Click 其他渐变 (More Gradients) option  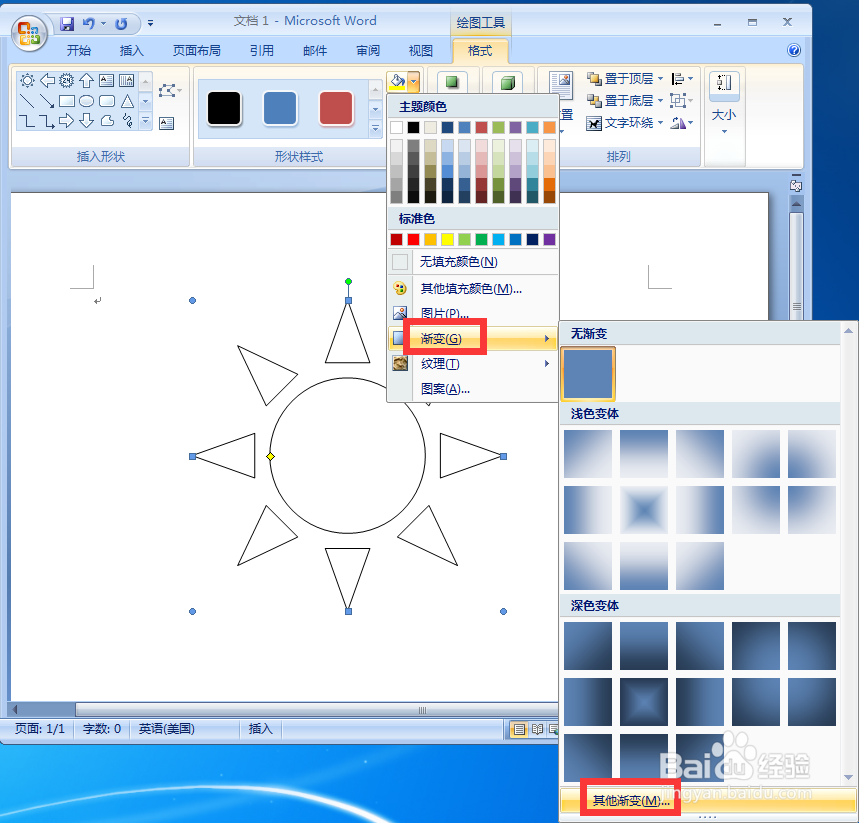[x=708, y=800]
